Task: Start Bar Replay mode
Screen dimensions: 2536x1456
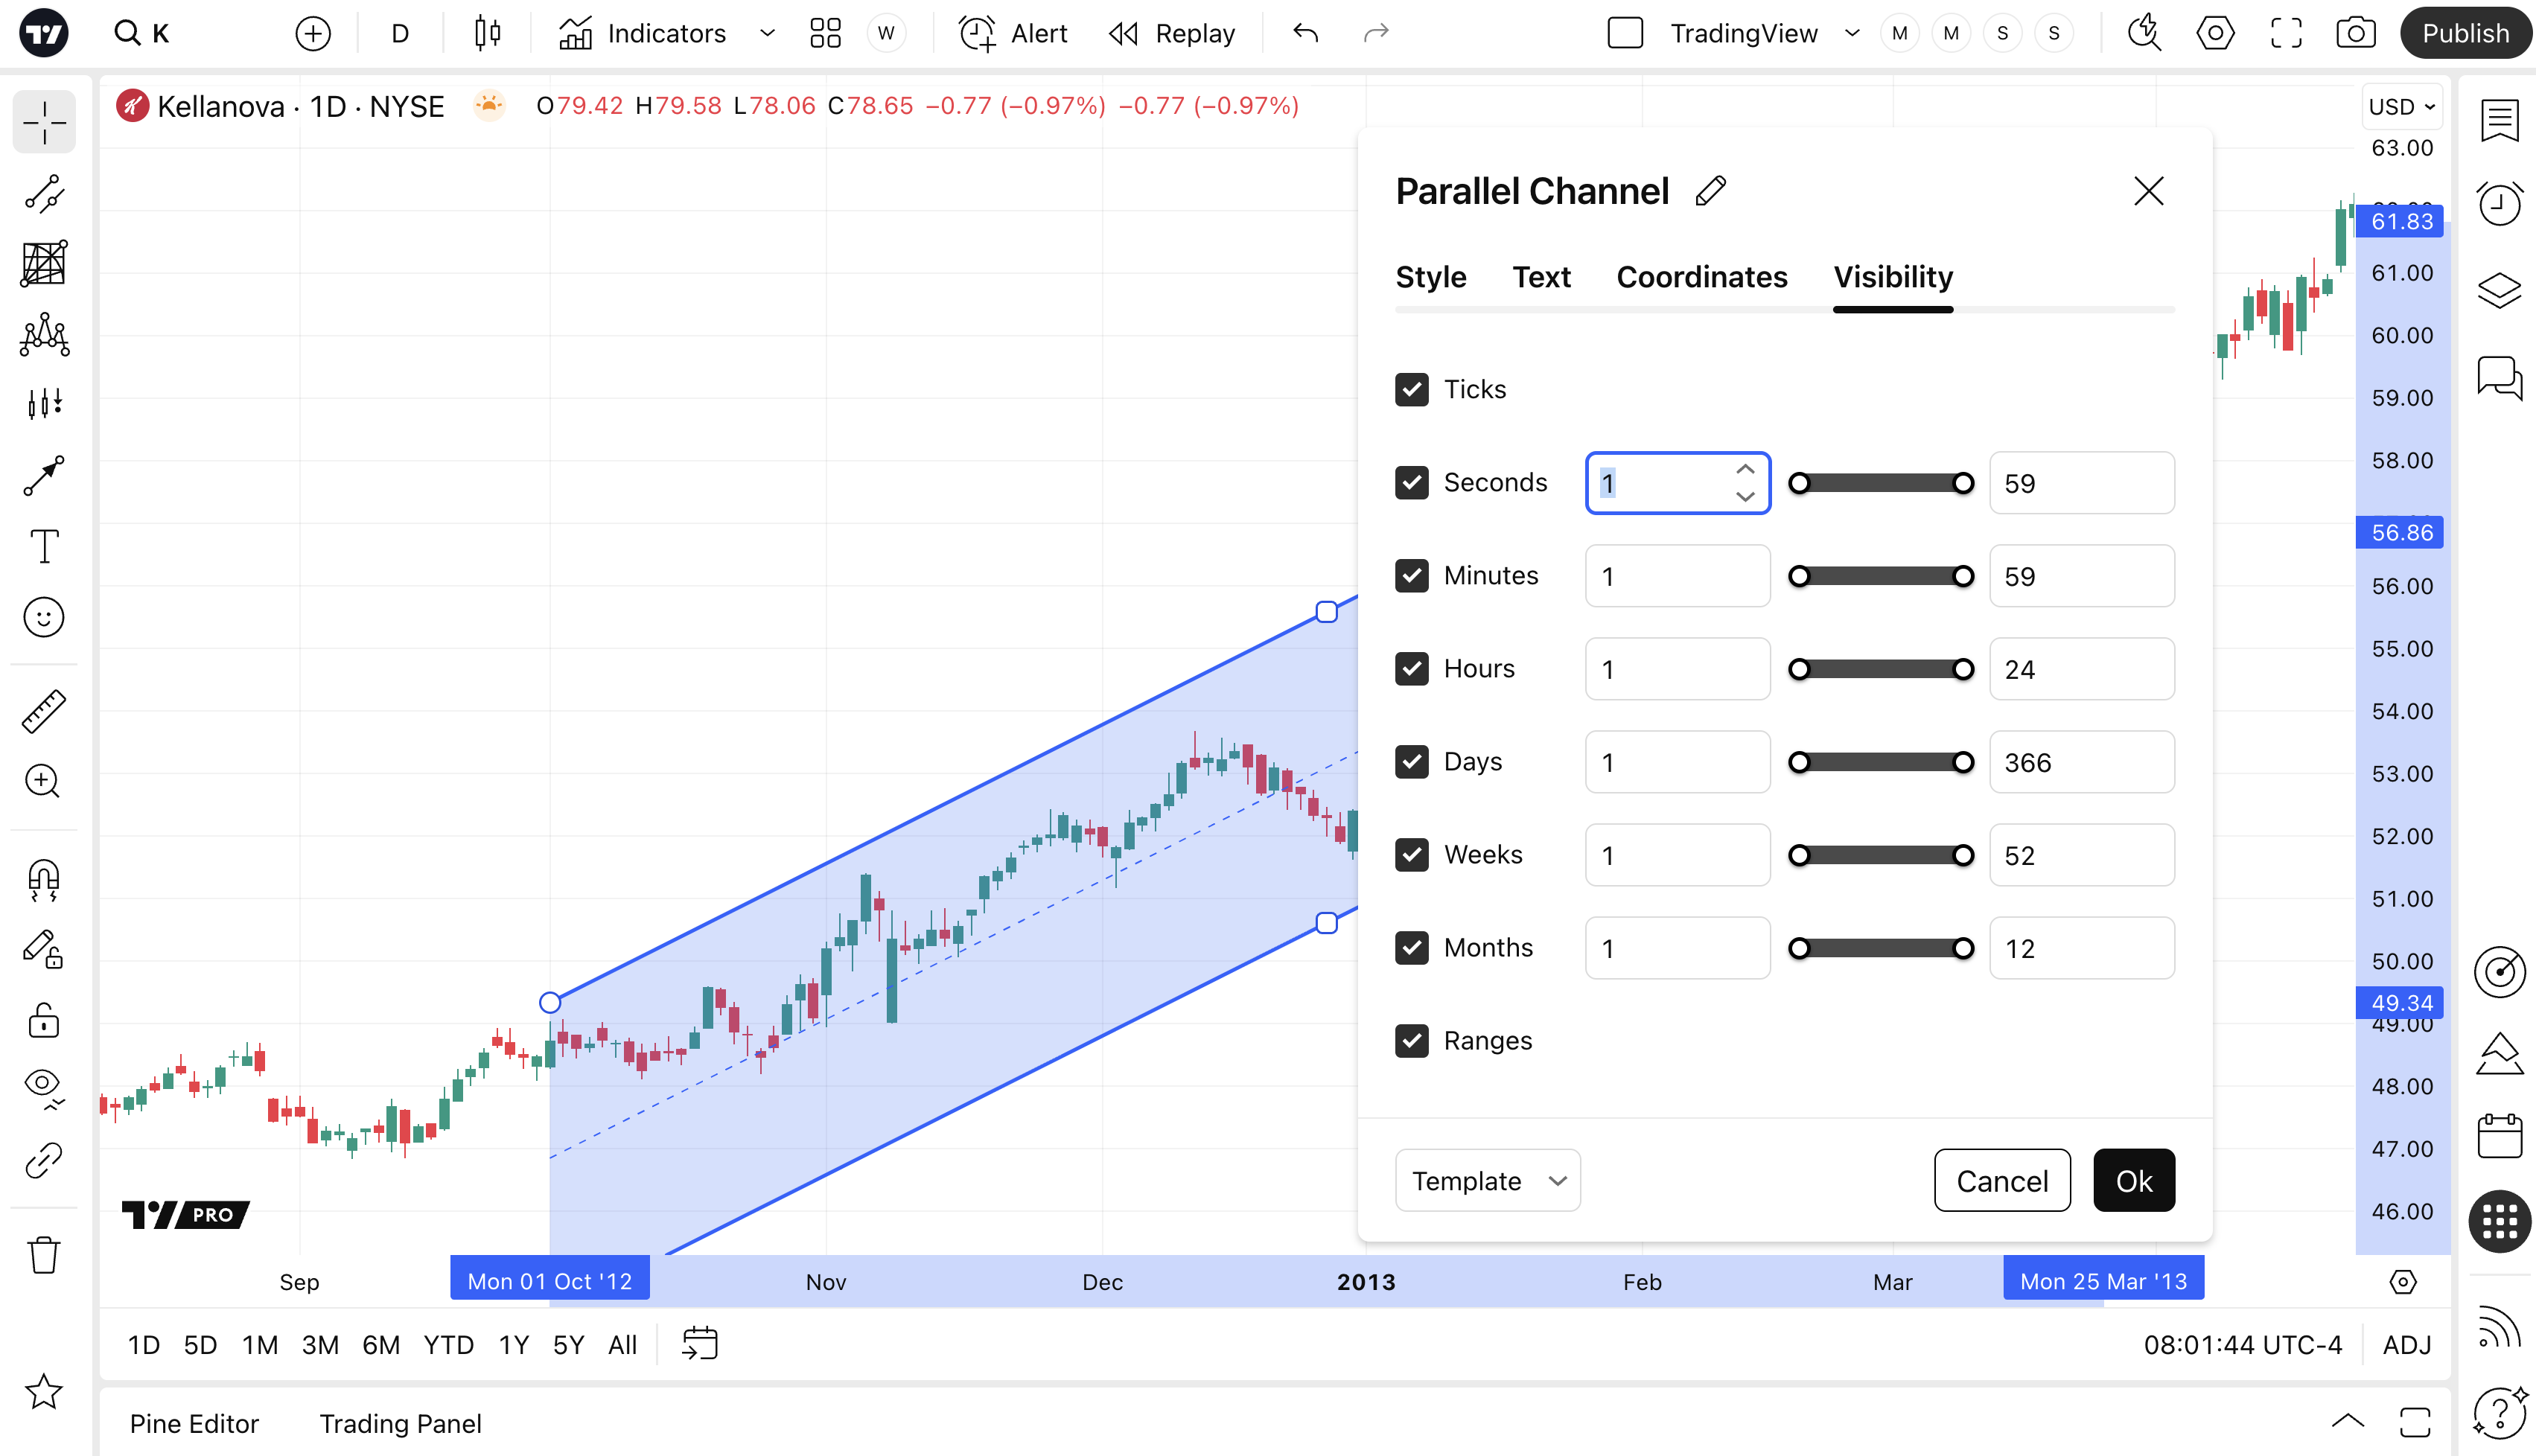Action: pyautogui.click(x=1172, y=34)
